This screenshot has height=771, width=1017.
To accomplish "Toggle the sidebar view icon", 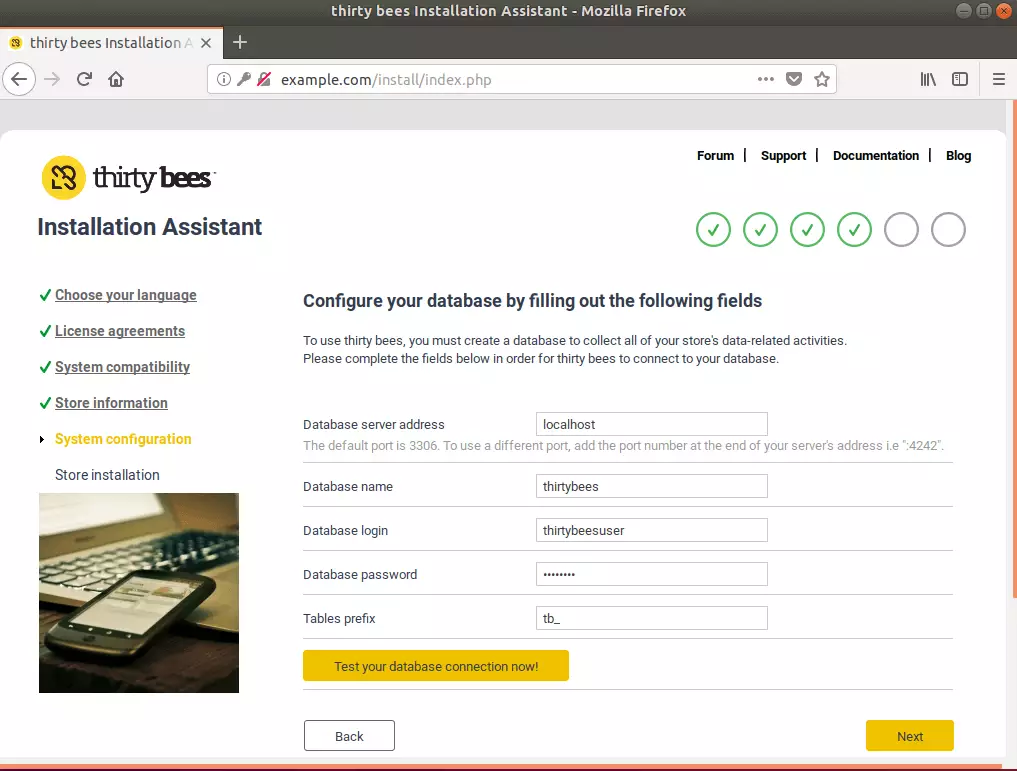I will [960, 79].
